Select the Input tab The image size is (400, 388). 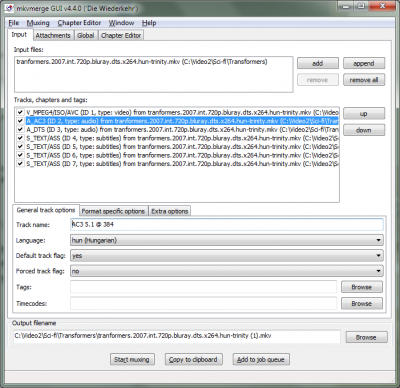coord(19,35)
